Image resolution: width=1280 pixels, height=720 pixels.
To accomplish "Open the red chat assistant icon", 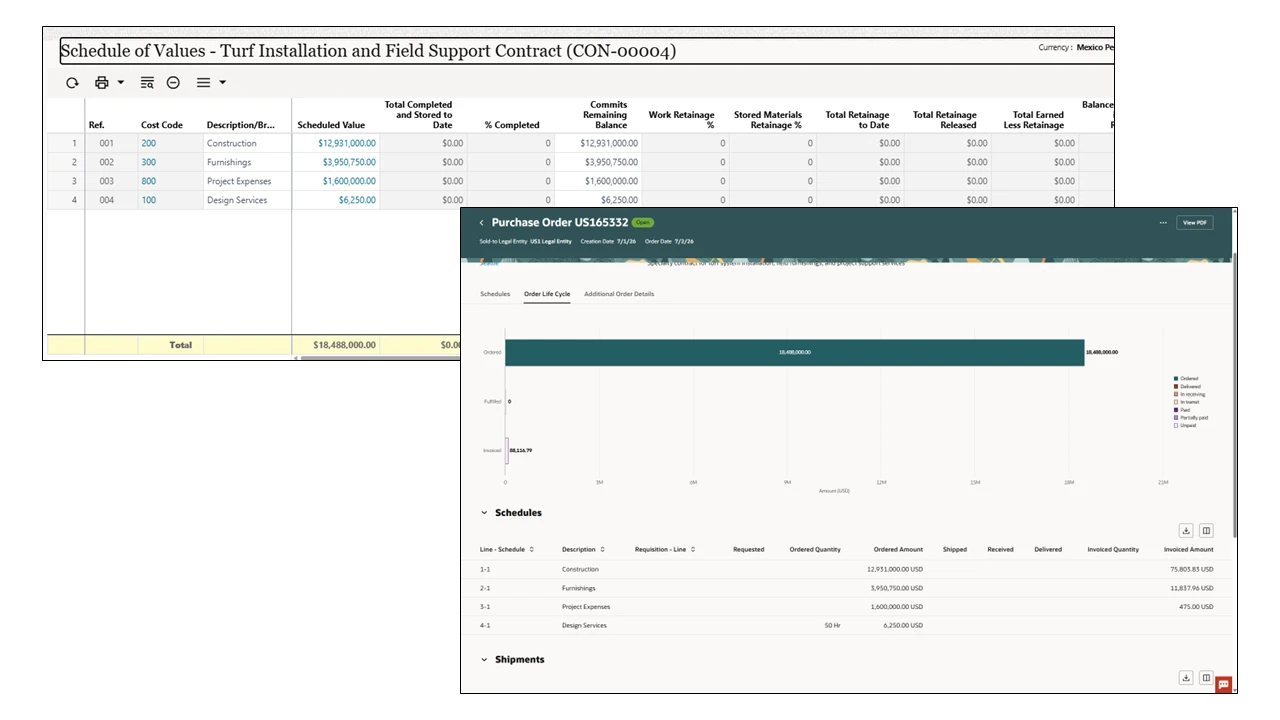I will 1224,685.
